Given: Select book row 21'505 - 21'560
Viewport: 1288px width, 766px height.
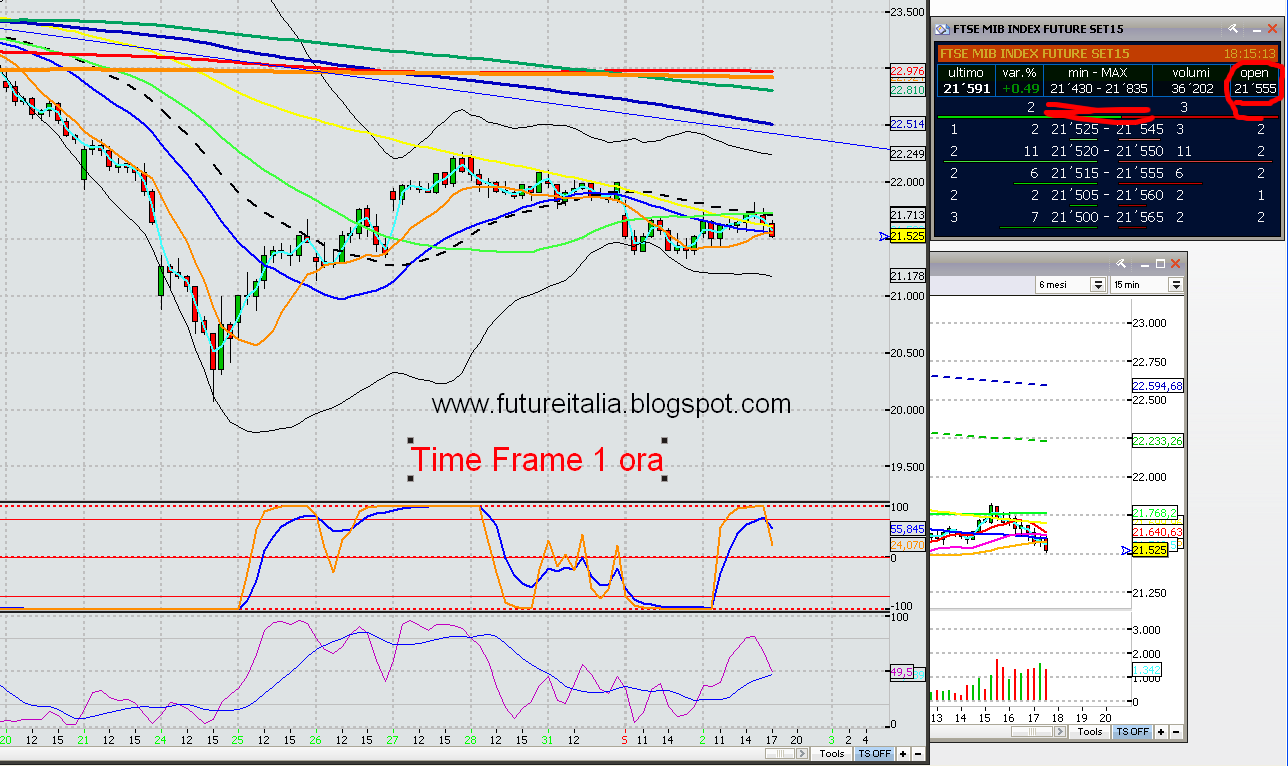Looking at the screenshot, I should tap(1108, 195).
